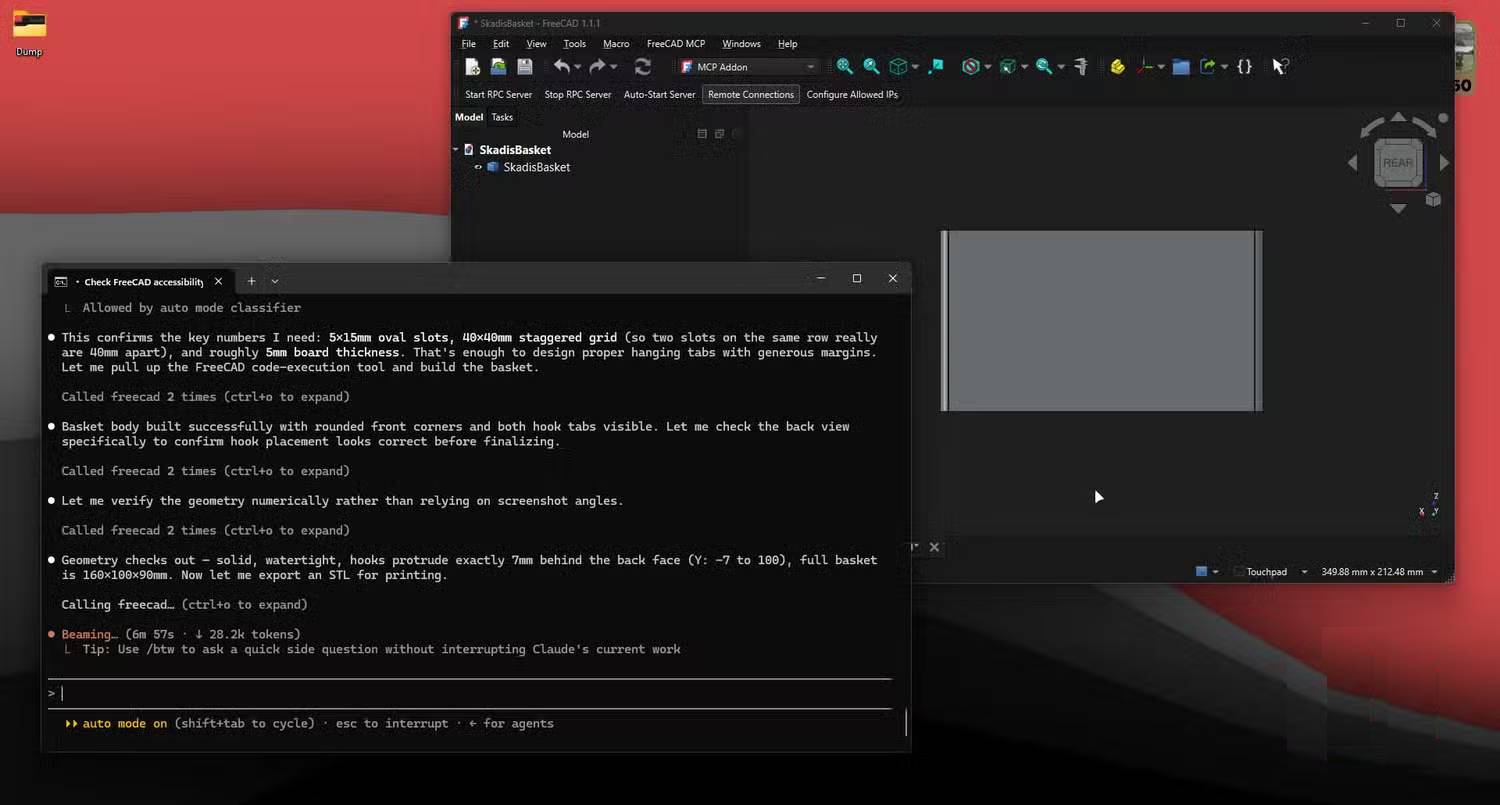The image size is (1500, 805).
Task: Open the measure caliper tool
Action: 1081,66
